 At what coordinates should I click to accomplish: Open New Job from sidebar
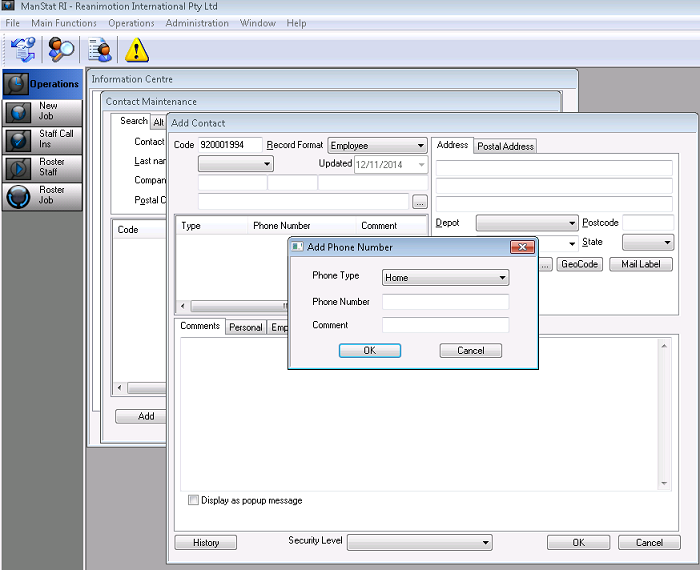click(x=42, y=112)
